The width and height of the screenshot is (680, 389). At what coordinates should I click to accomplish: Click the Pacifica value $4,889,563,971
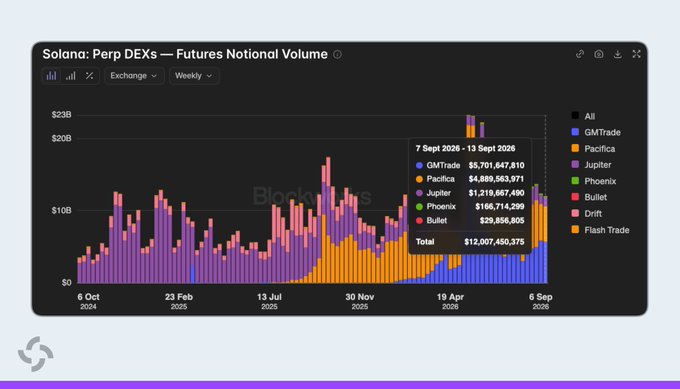496,179
